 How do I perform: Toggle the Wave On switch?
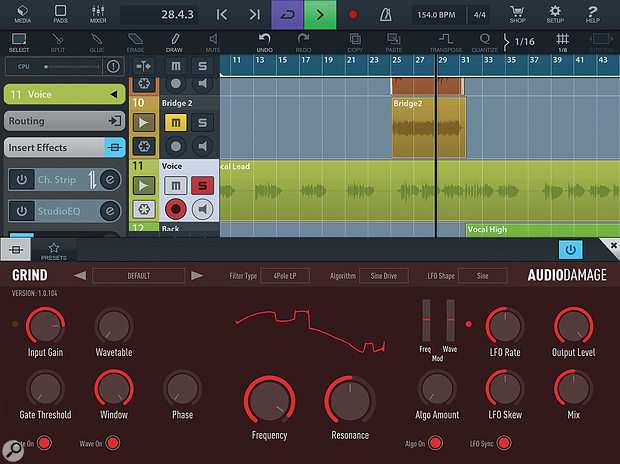pyautogui.click(x=112, y=443)
